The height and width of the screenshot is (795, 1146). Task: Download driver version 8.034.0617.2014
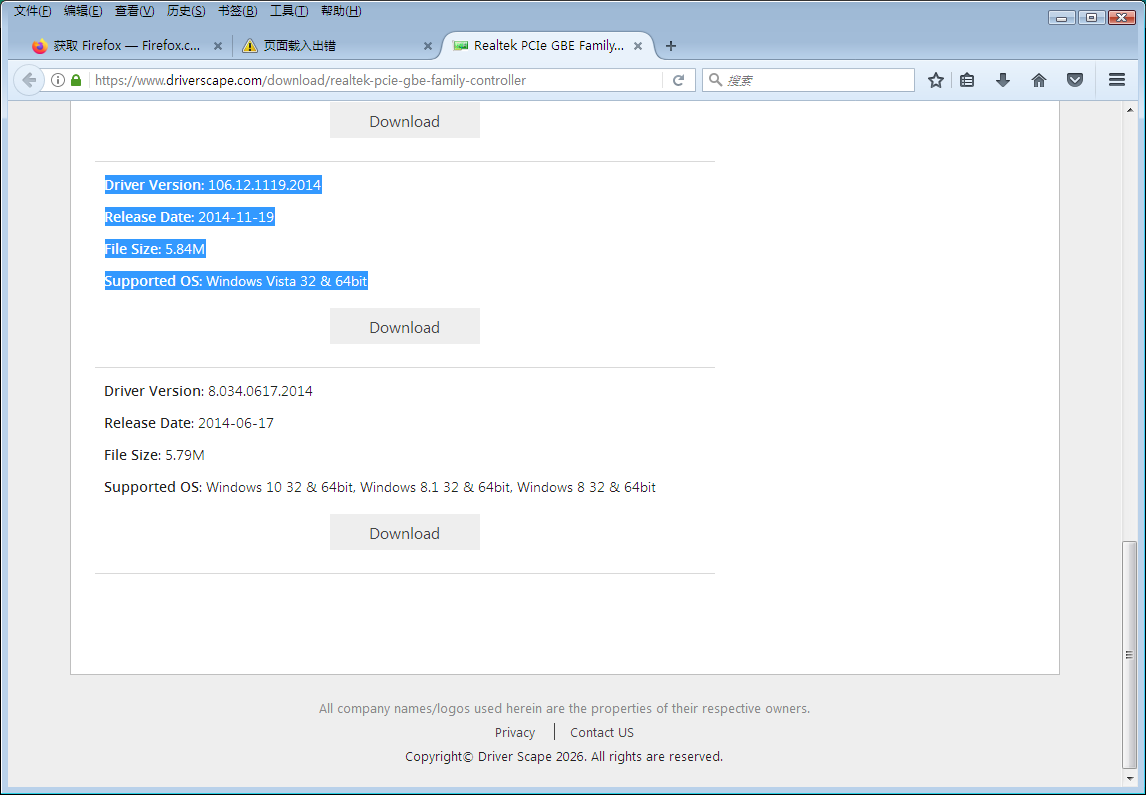(404, 533)
